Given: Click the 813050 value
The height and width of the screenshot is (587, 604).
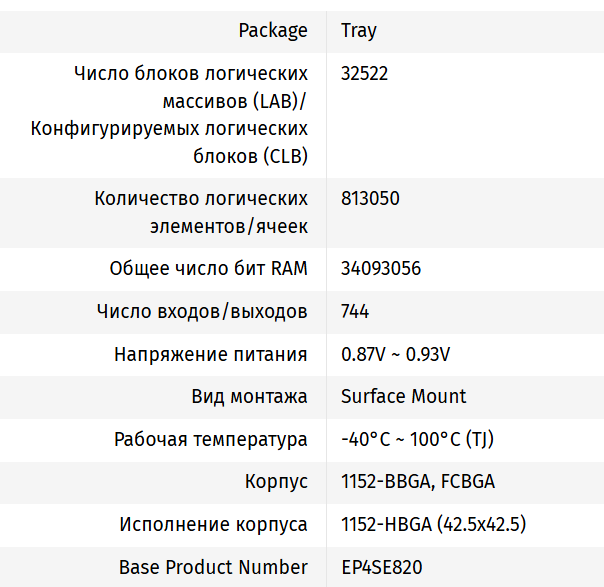Looking at the screenshot, I should (370, 198).
